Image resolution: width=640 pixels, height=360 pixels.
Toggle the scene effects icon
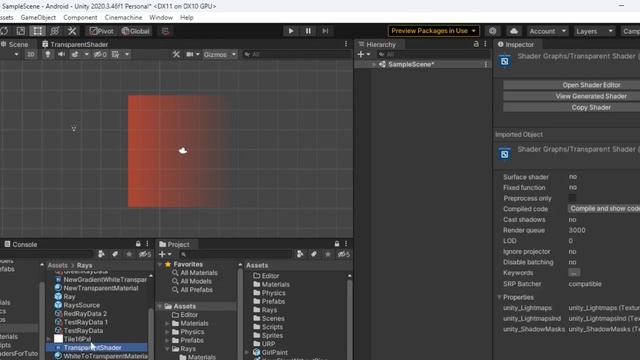coord(75,54)
